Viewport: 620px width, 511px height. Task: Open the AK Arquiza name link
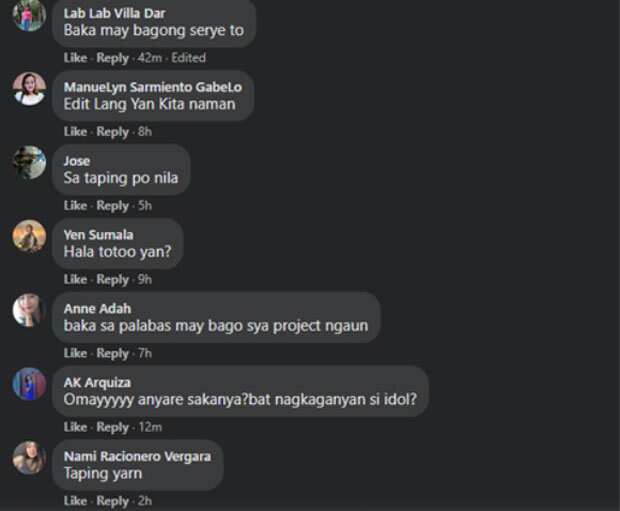pyautogui.click(x=97, y=382)
